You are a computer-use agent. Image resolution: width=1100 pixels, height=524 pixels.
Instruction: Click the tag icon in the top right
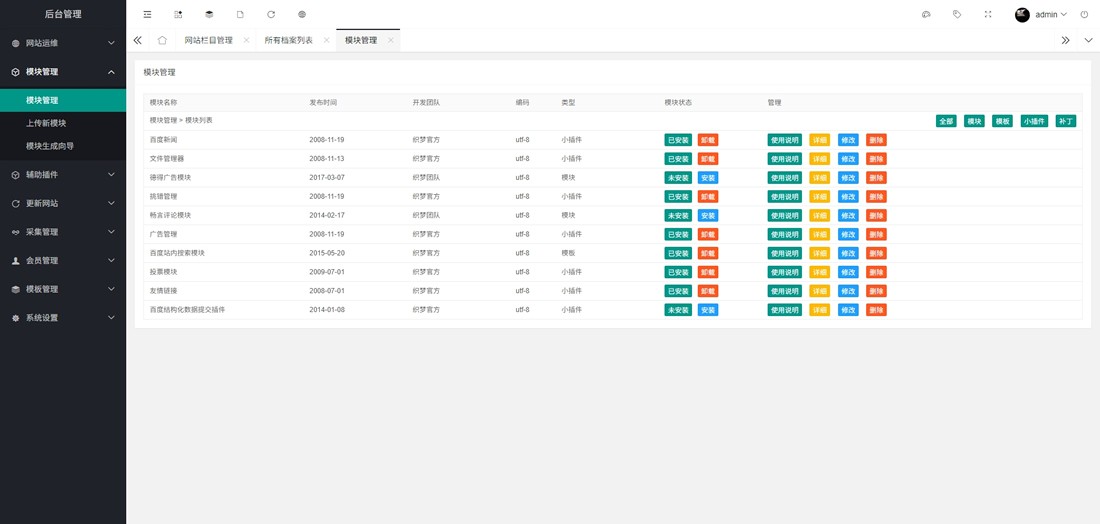(957, 15)
